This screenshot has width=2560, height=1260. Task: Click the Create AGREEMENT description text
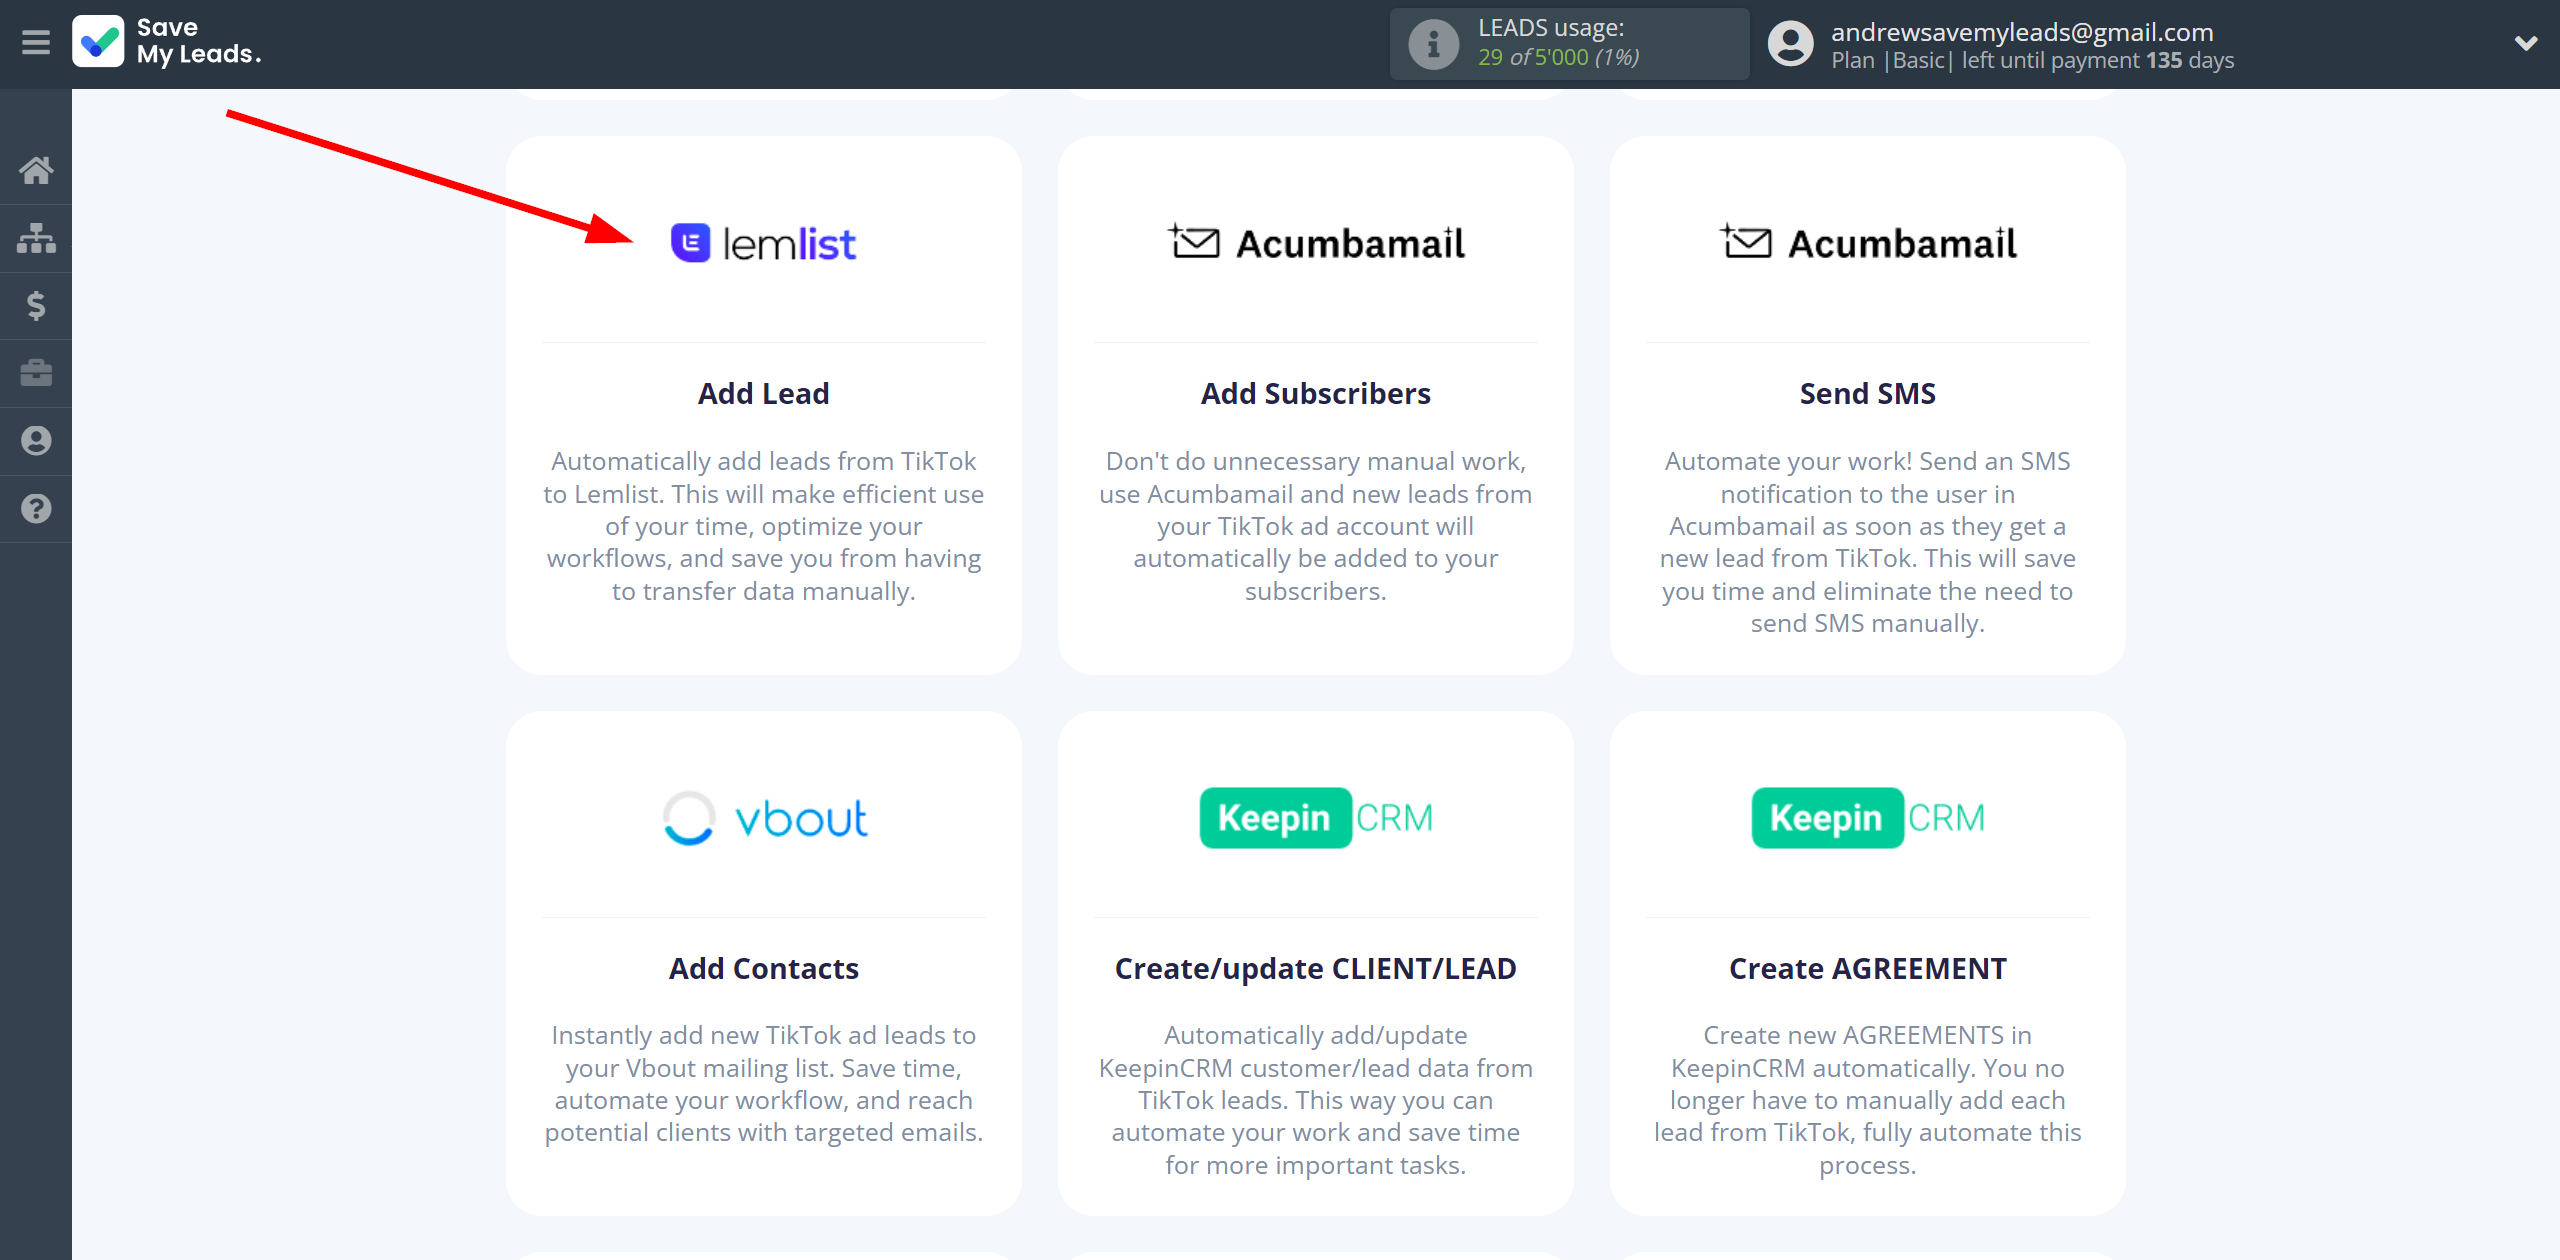pos(1868,1100)
